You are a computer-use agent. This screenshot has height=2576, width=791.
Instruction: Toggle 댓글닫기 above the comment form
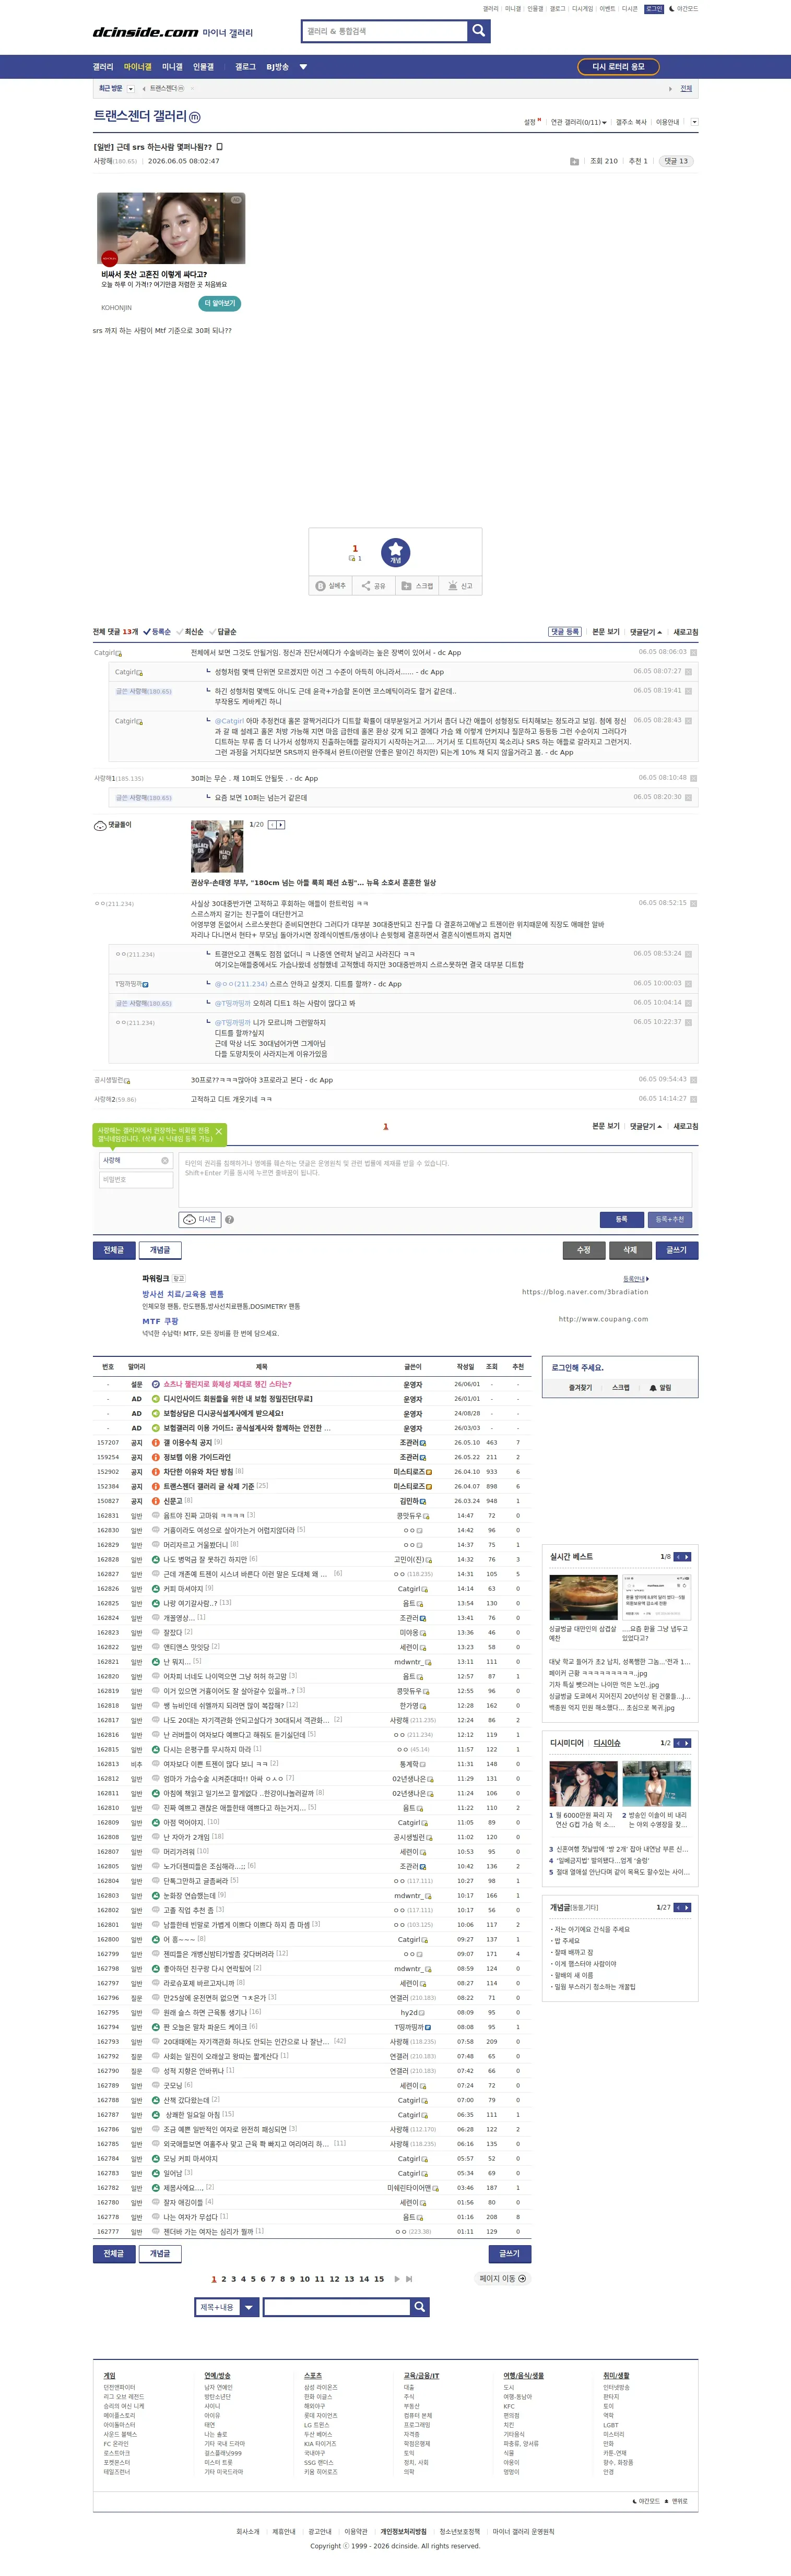(x=645, y=1127)
